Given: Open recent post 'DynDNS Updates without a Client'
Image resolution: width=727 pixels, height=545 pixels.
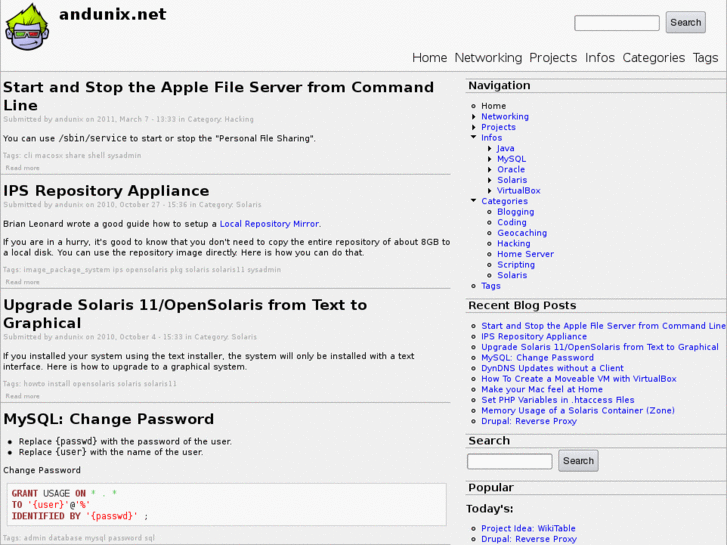Looking at the screenshot, I should (552, 368).
